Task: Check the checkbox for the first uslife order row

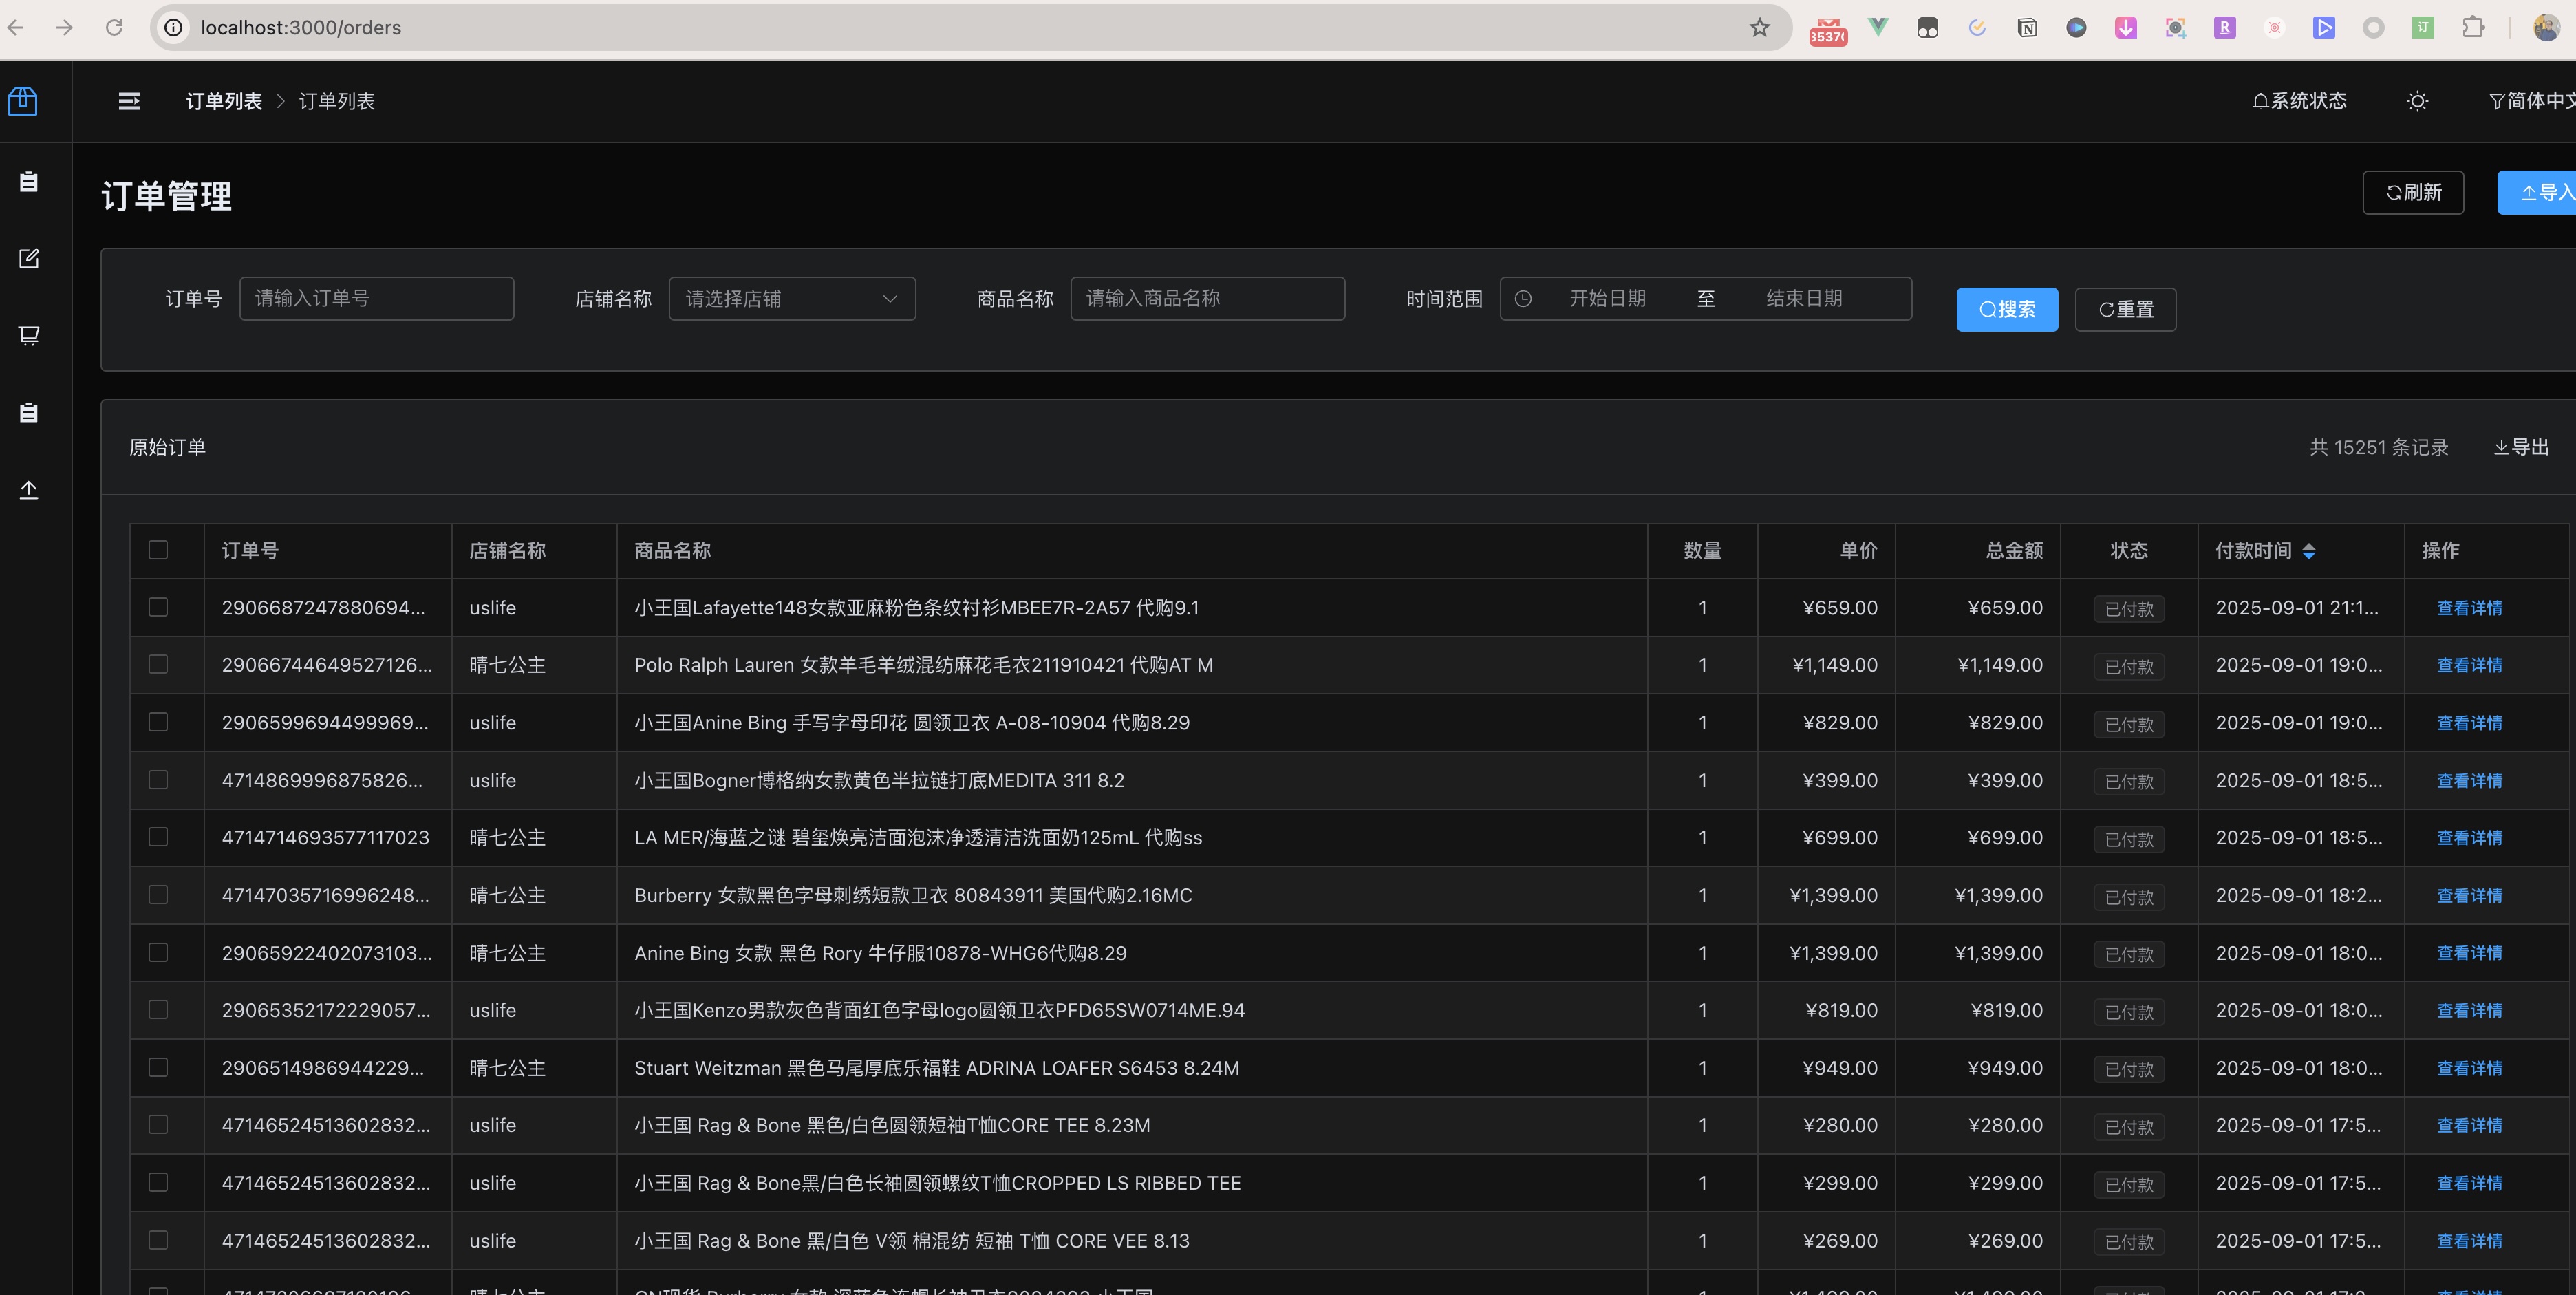Action: (x=158, y=607)
